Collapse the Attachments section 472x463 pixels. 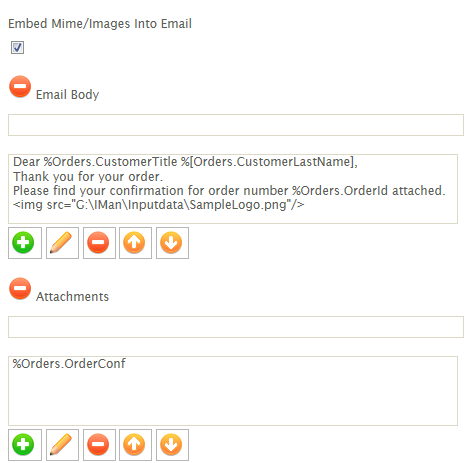coord(20,288)
